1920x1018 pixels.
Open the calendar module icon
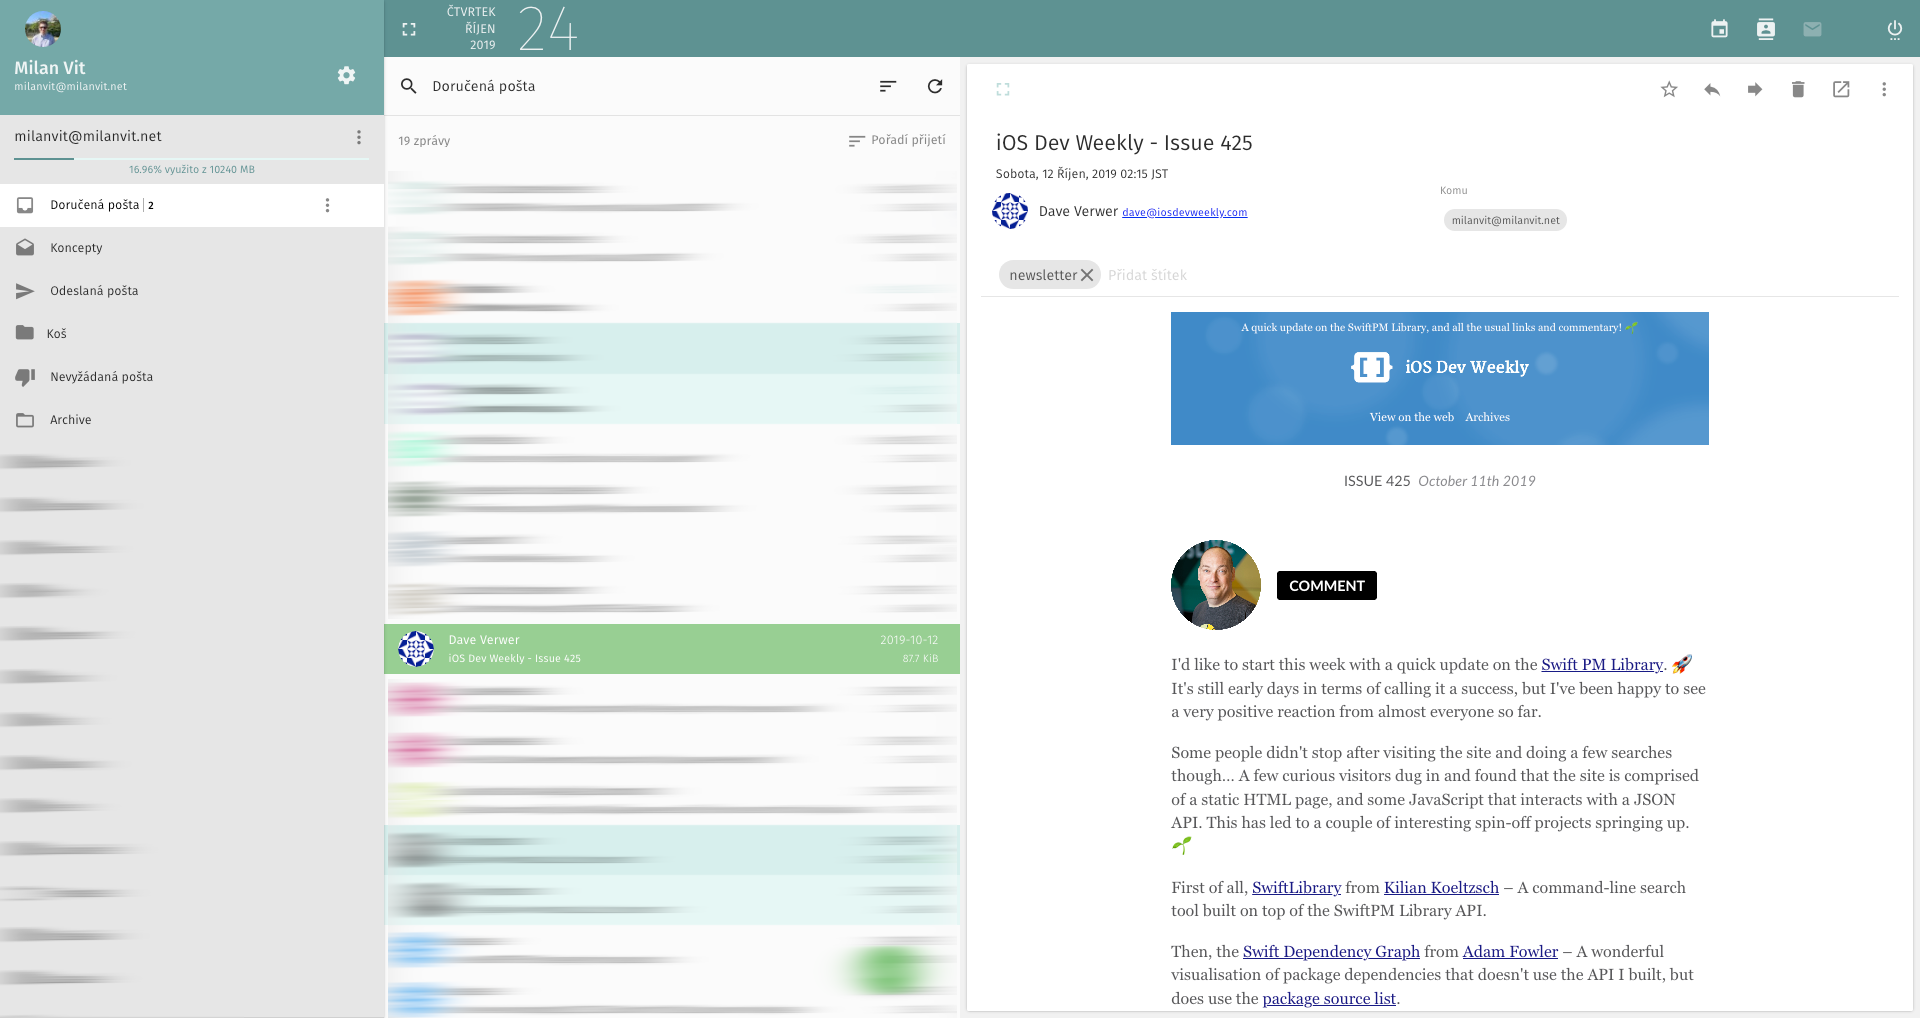pyautogui.click(x=1719, y=29)
